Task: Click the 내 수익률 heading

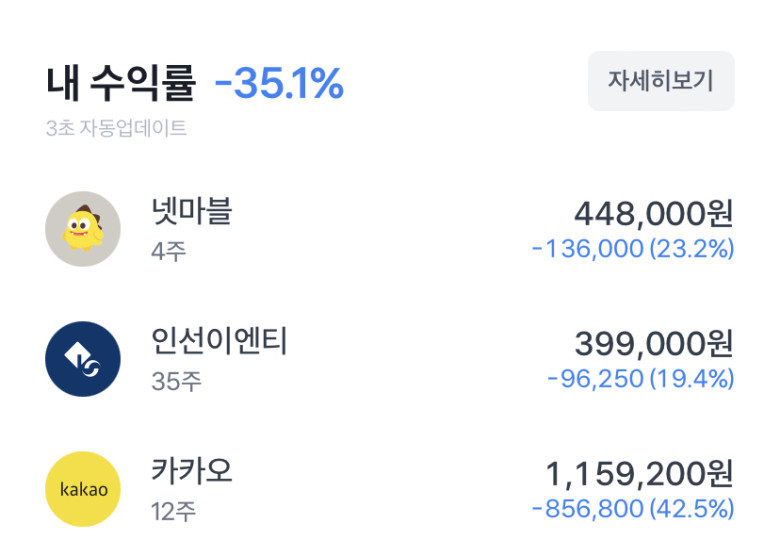Action: point(121,83)
